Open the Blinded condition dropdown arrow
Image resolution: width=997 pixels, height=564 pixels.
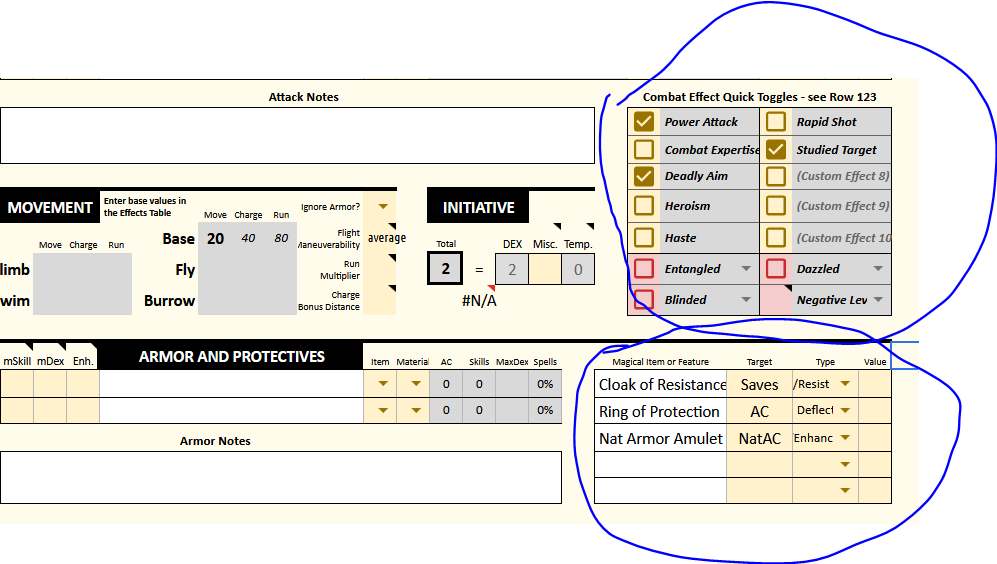coord(746,299)
